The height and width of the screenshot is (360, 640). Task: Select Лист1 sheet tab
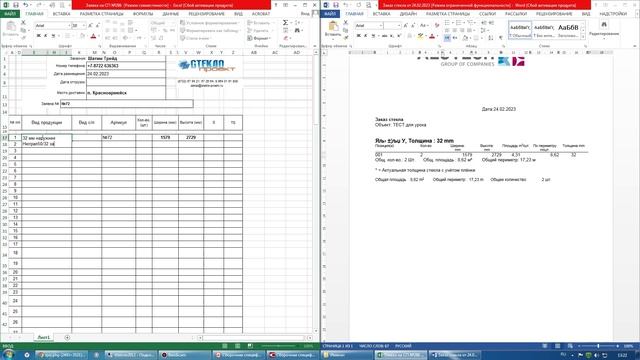(44, 338)
